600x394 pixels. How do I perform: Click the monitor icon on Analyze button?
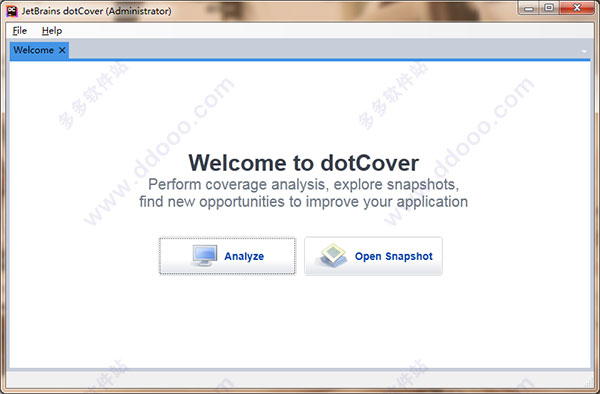(x=204, y=256)
